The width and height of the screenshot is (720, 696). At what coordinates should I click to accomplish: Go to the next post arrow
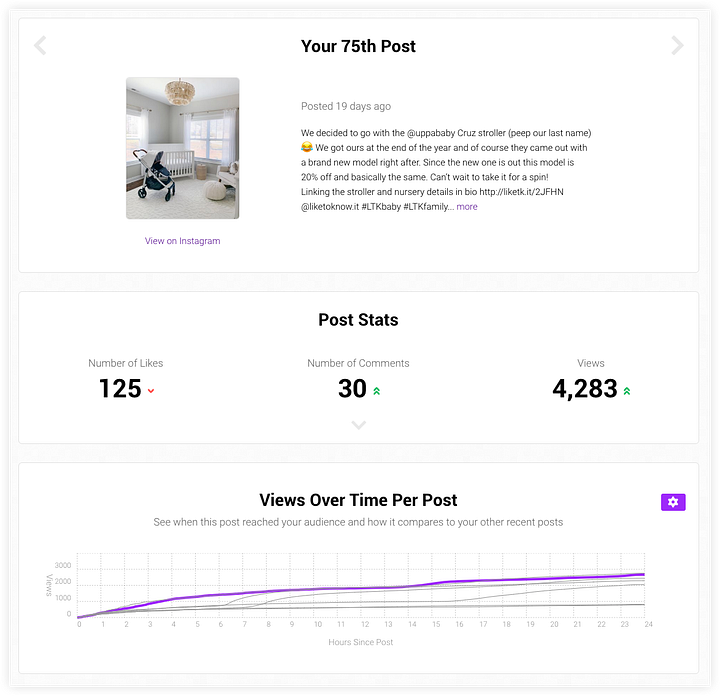point(677,46)
